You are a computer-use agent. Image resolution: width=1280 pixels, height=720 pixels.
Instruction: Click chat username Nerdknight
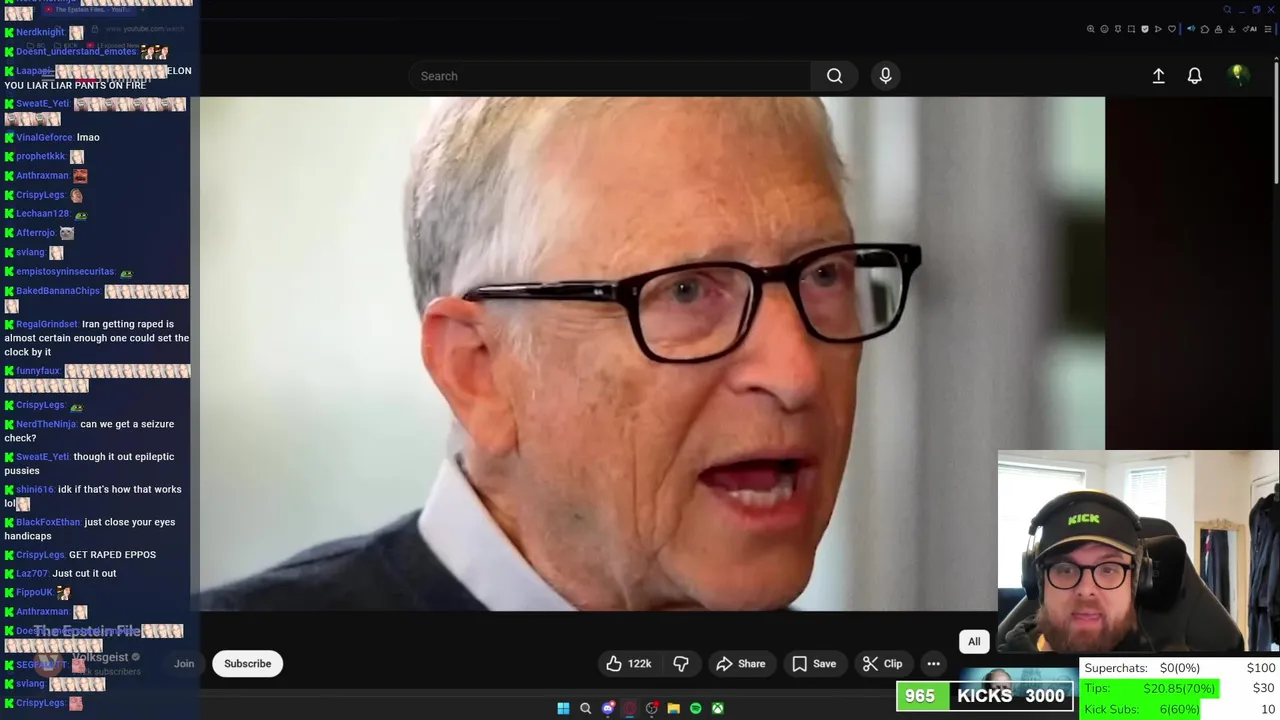coord(40,32)
